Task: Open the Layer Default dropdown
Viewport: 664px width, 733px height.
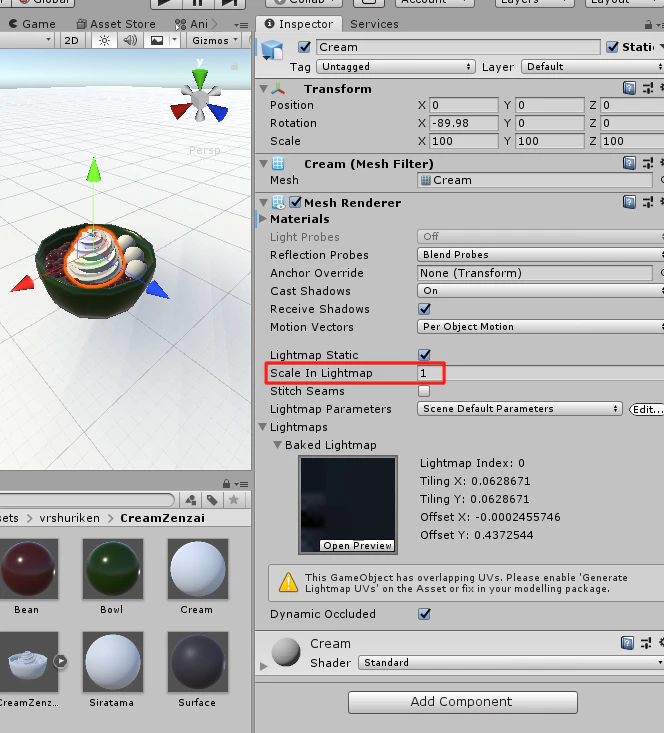Action: tap(592, 67)
